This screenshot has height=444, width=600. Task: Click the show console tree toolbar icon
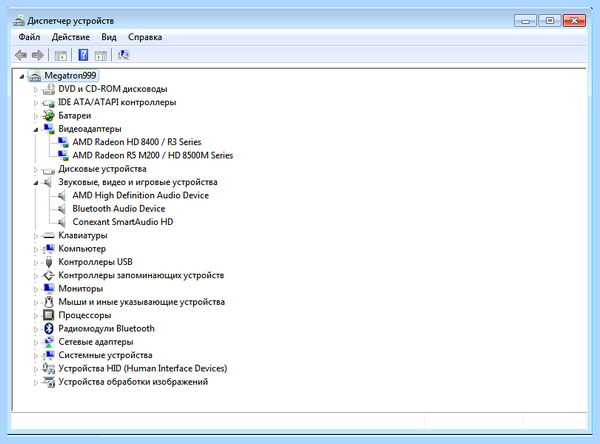60,56
